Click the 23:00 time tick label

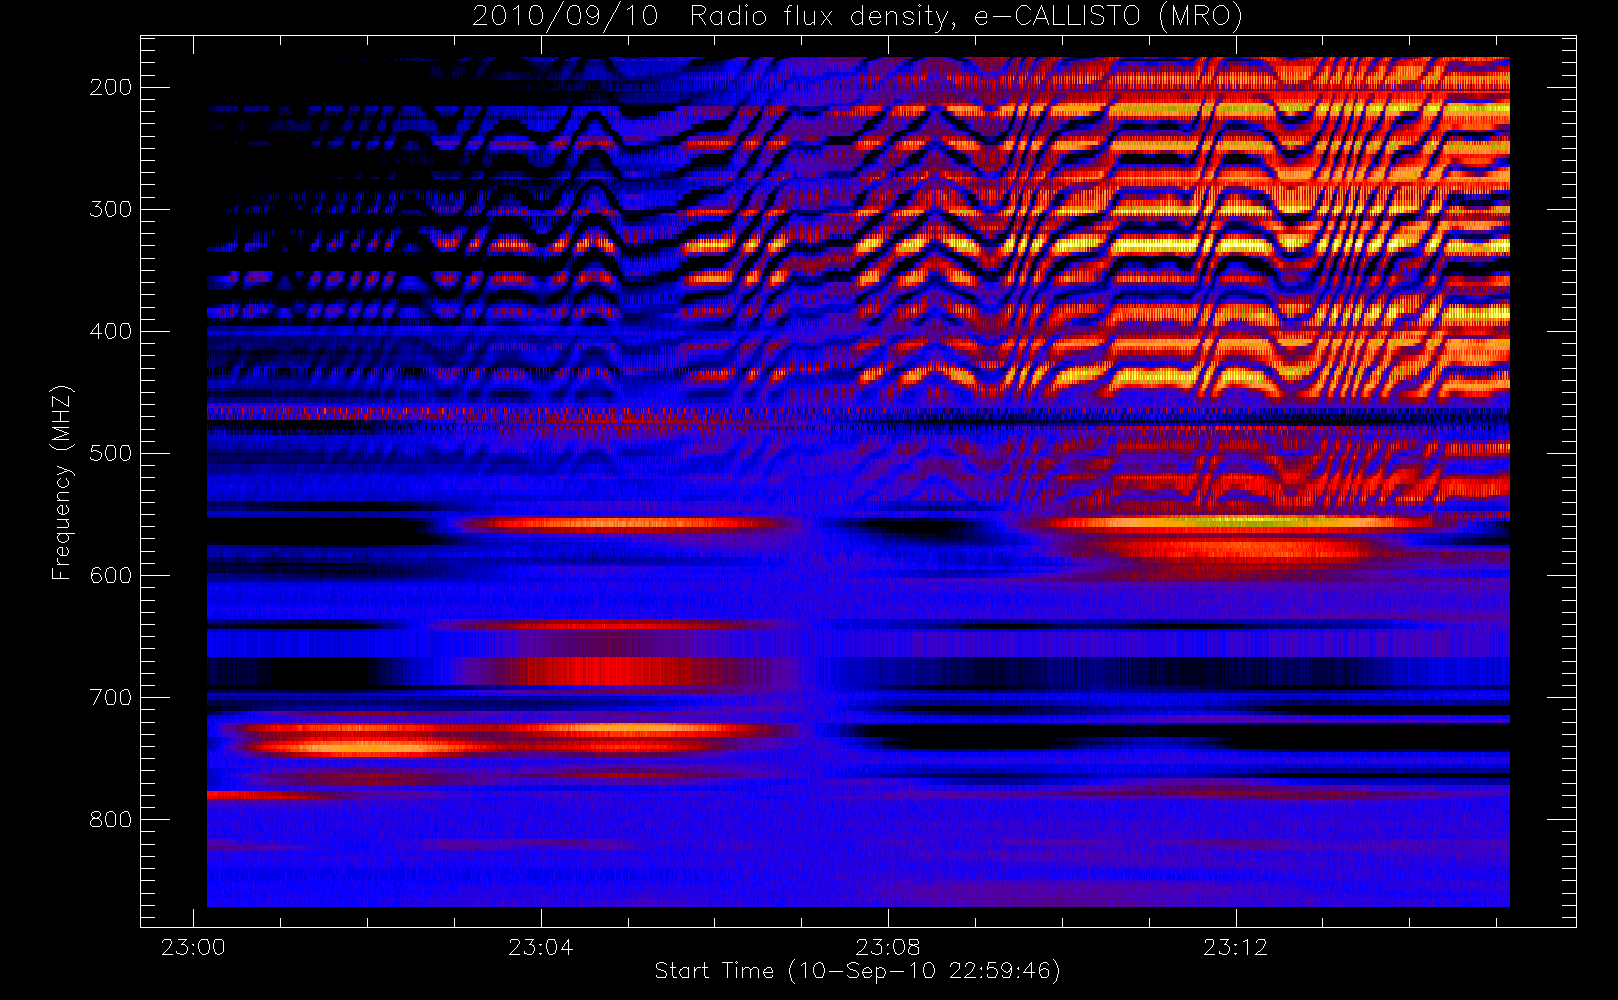tap(193, 947)
